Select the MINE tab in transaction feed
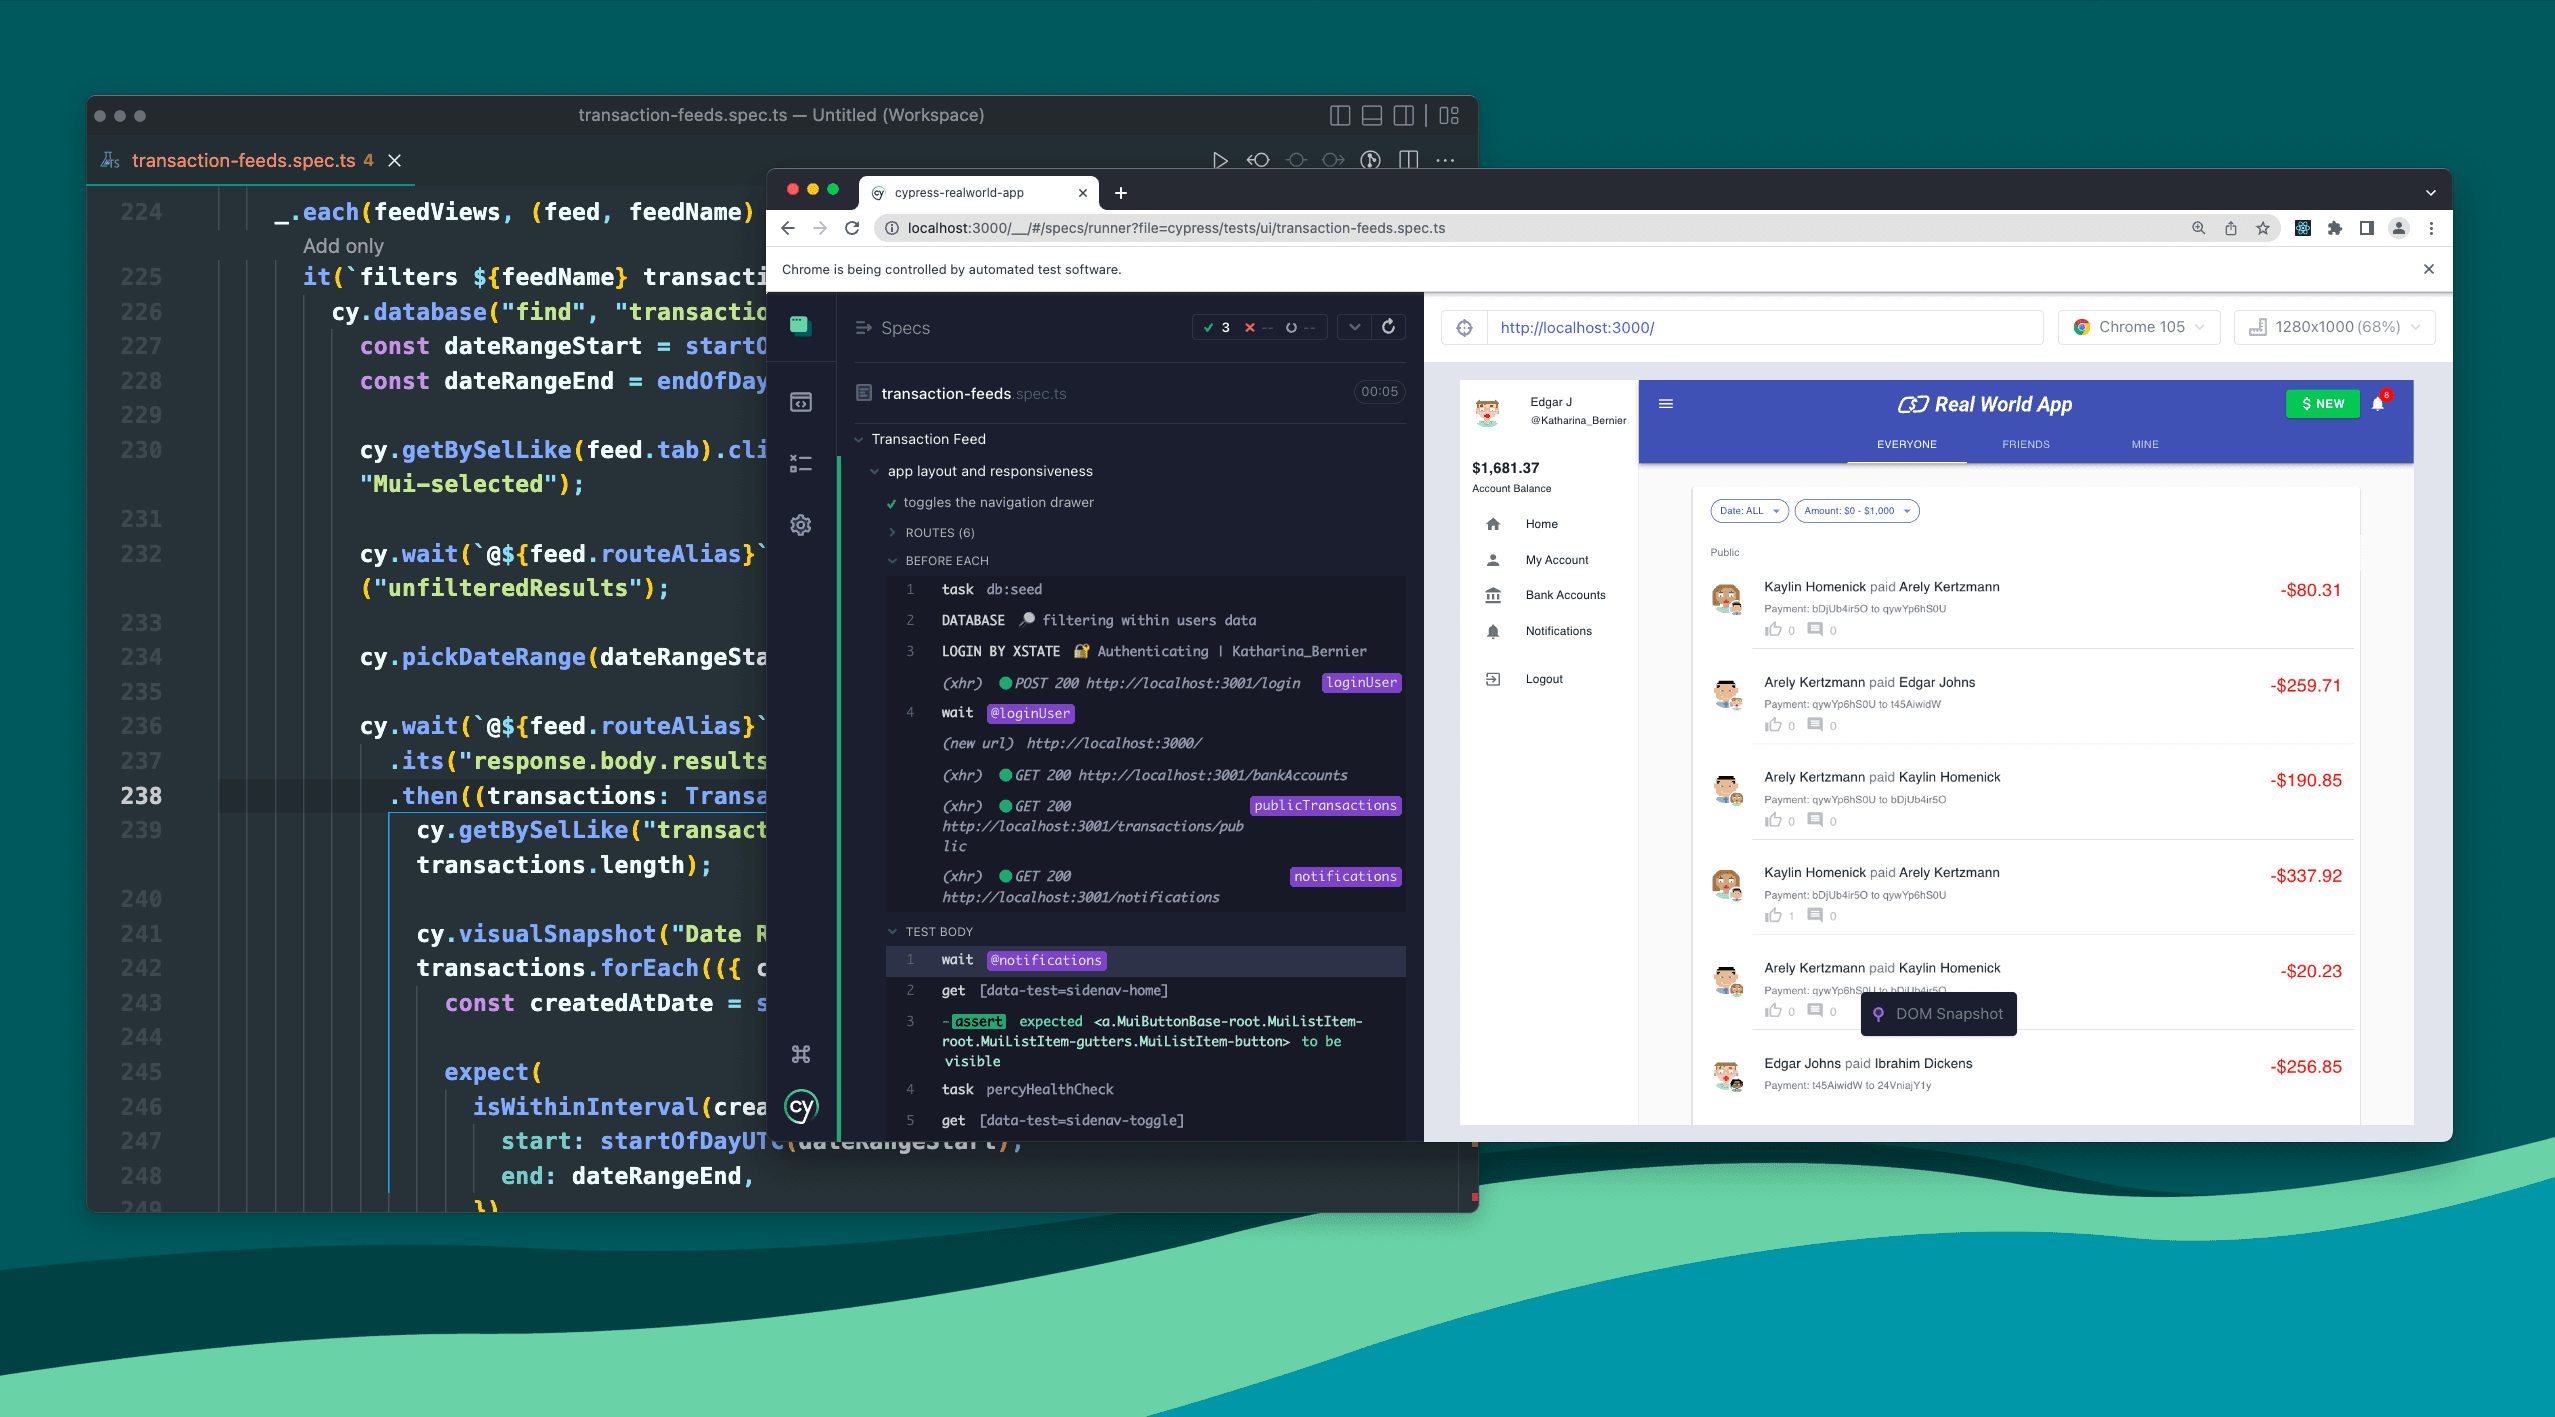The width and height of the screenshot is (2555, 1417). tap(2142, 443)
